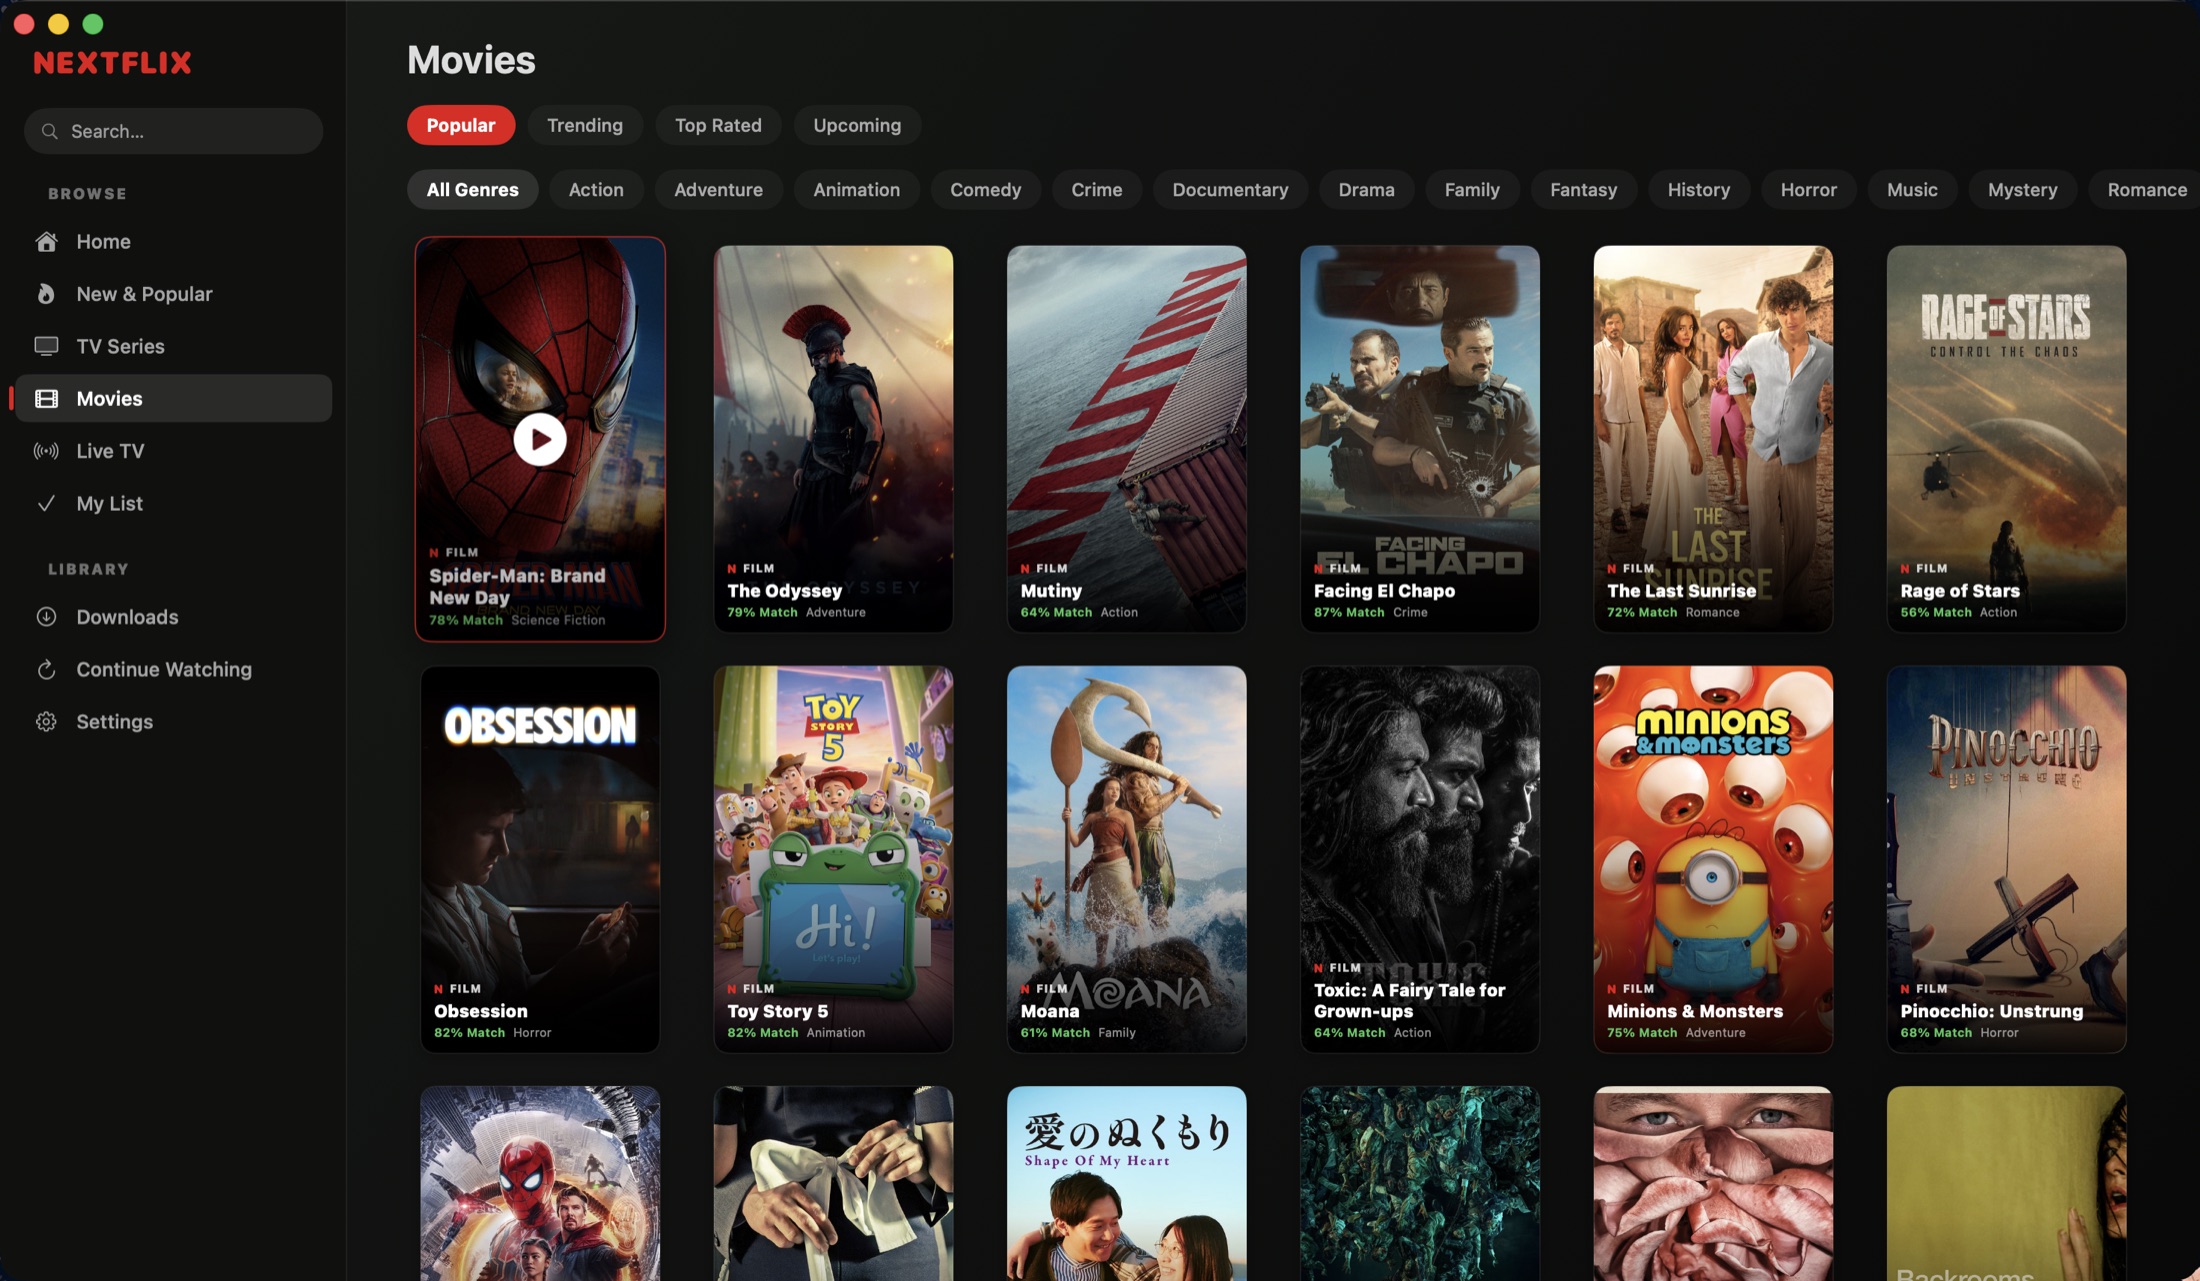Image resolution: width=2200 pixels, height=1281 pixels.
Task: Filter by Comedy genre
Action: (985, 189)
